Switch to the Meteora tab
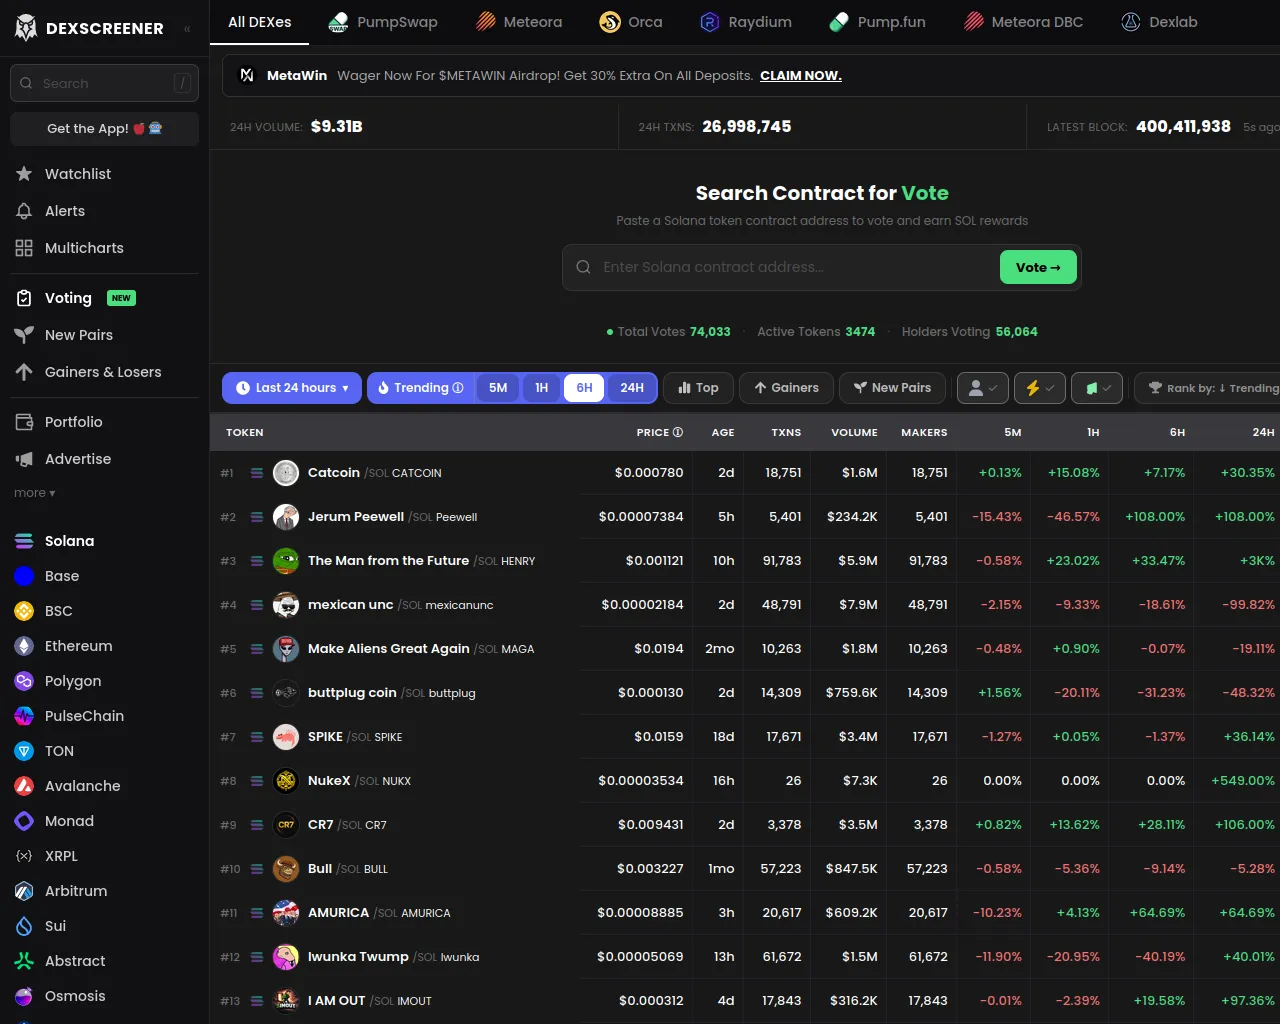Image resolution: width=1280 pixels, height=1024 pixels. 519,22
